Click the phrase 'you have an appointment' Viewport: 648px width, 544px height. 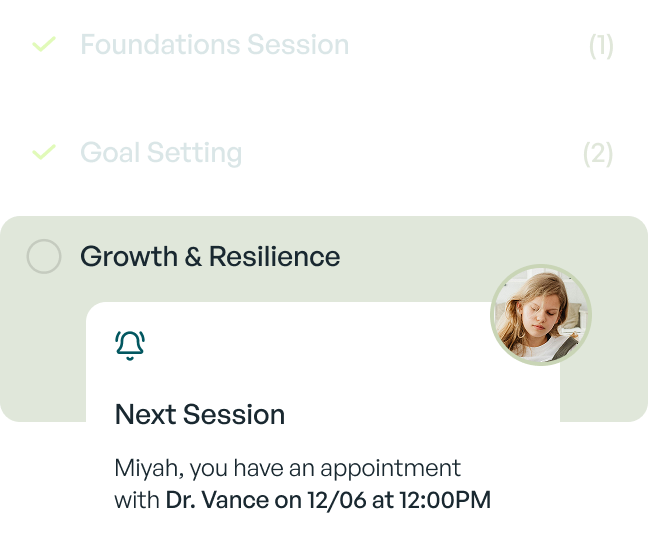pos(325,469)
